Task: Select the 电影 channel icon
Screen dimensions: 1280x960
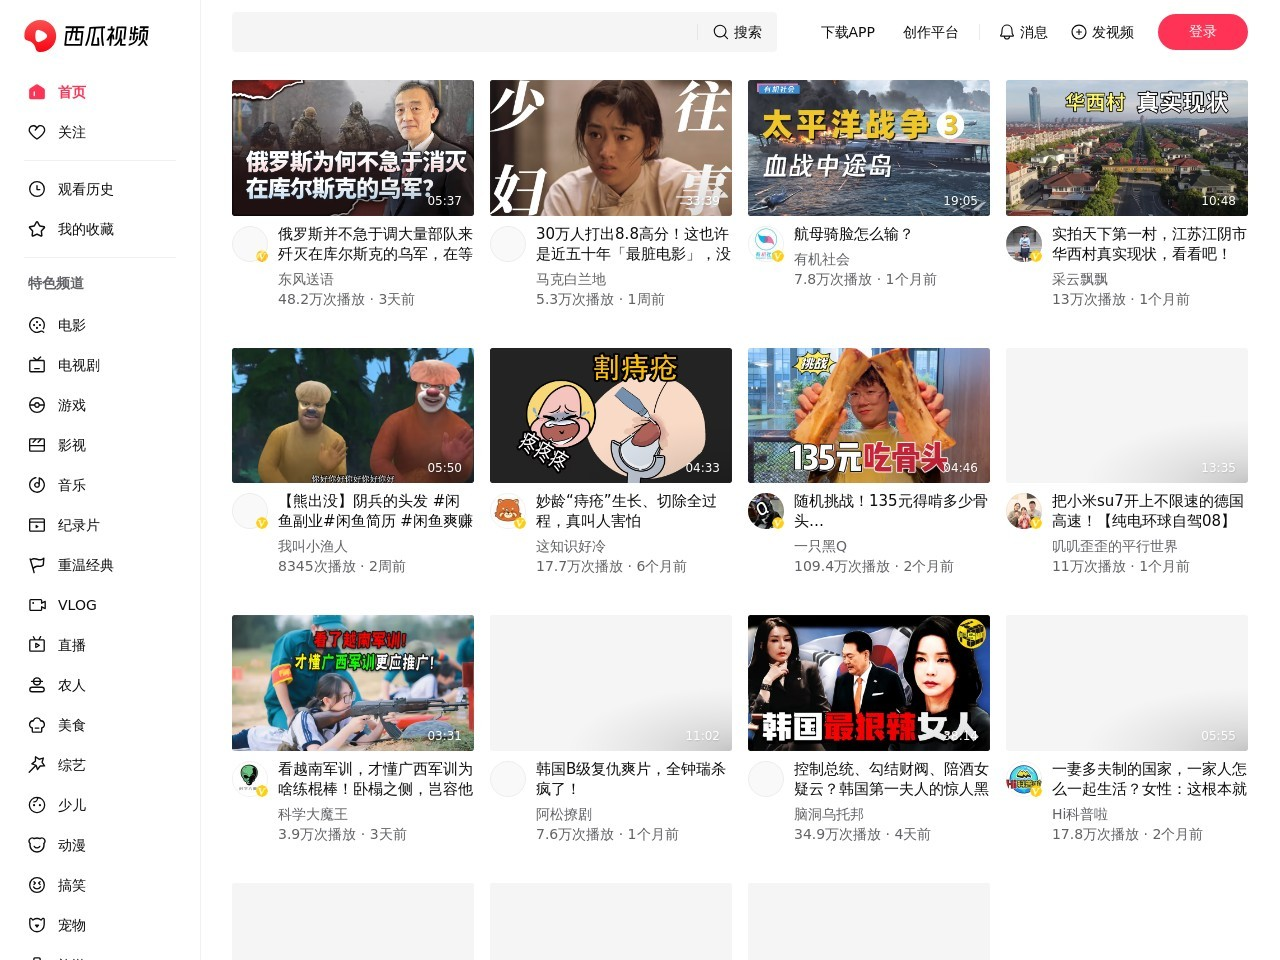Action: point(37,325)
